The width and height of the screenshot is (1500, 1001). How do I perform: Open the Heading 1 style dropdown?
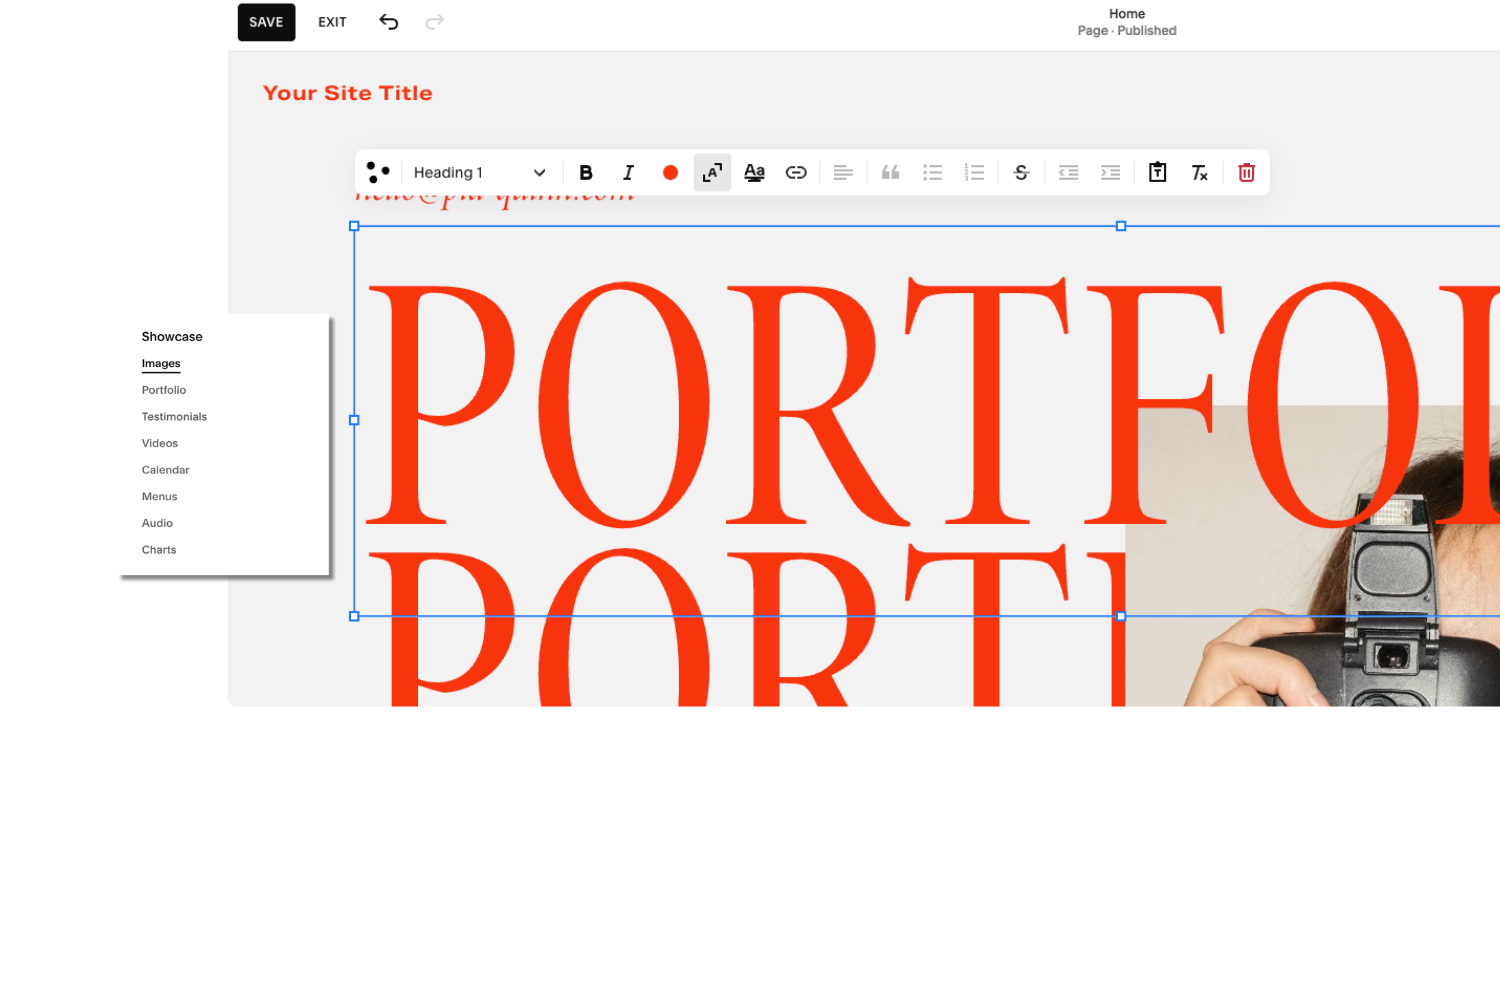[x=478, y=172]
